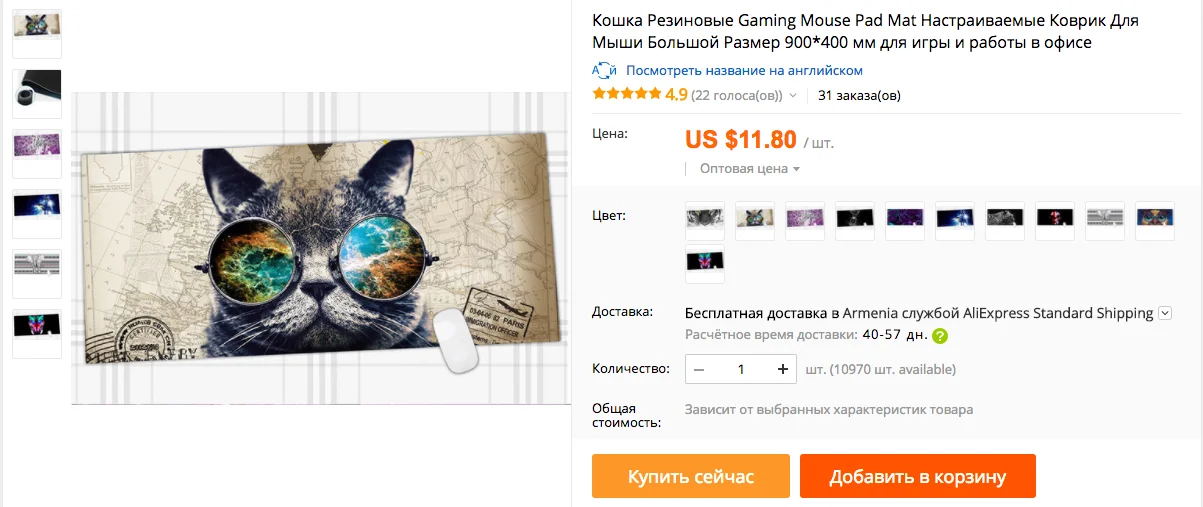
Task: Click the view title in English link
Action: (744, 71)
